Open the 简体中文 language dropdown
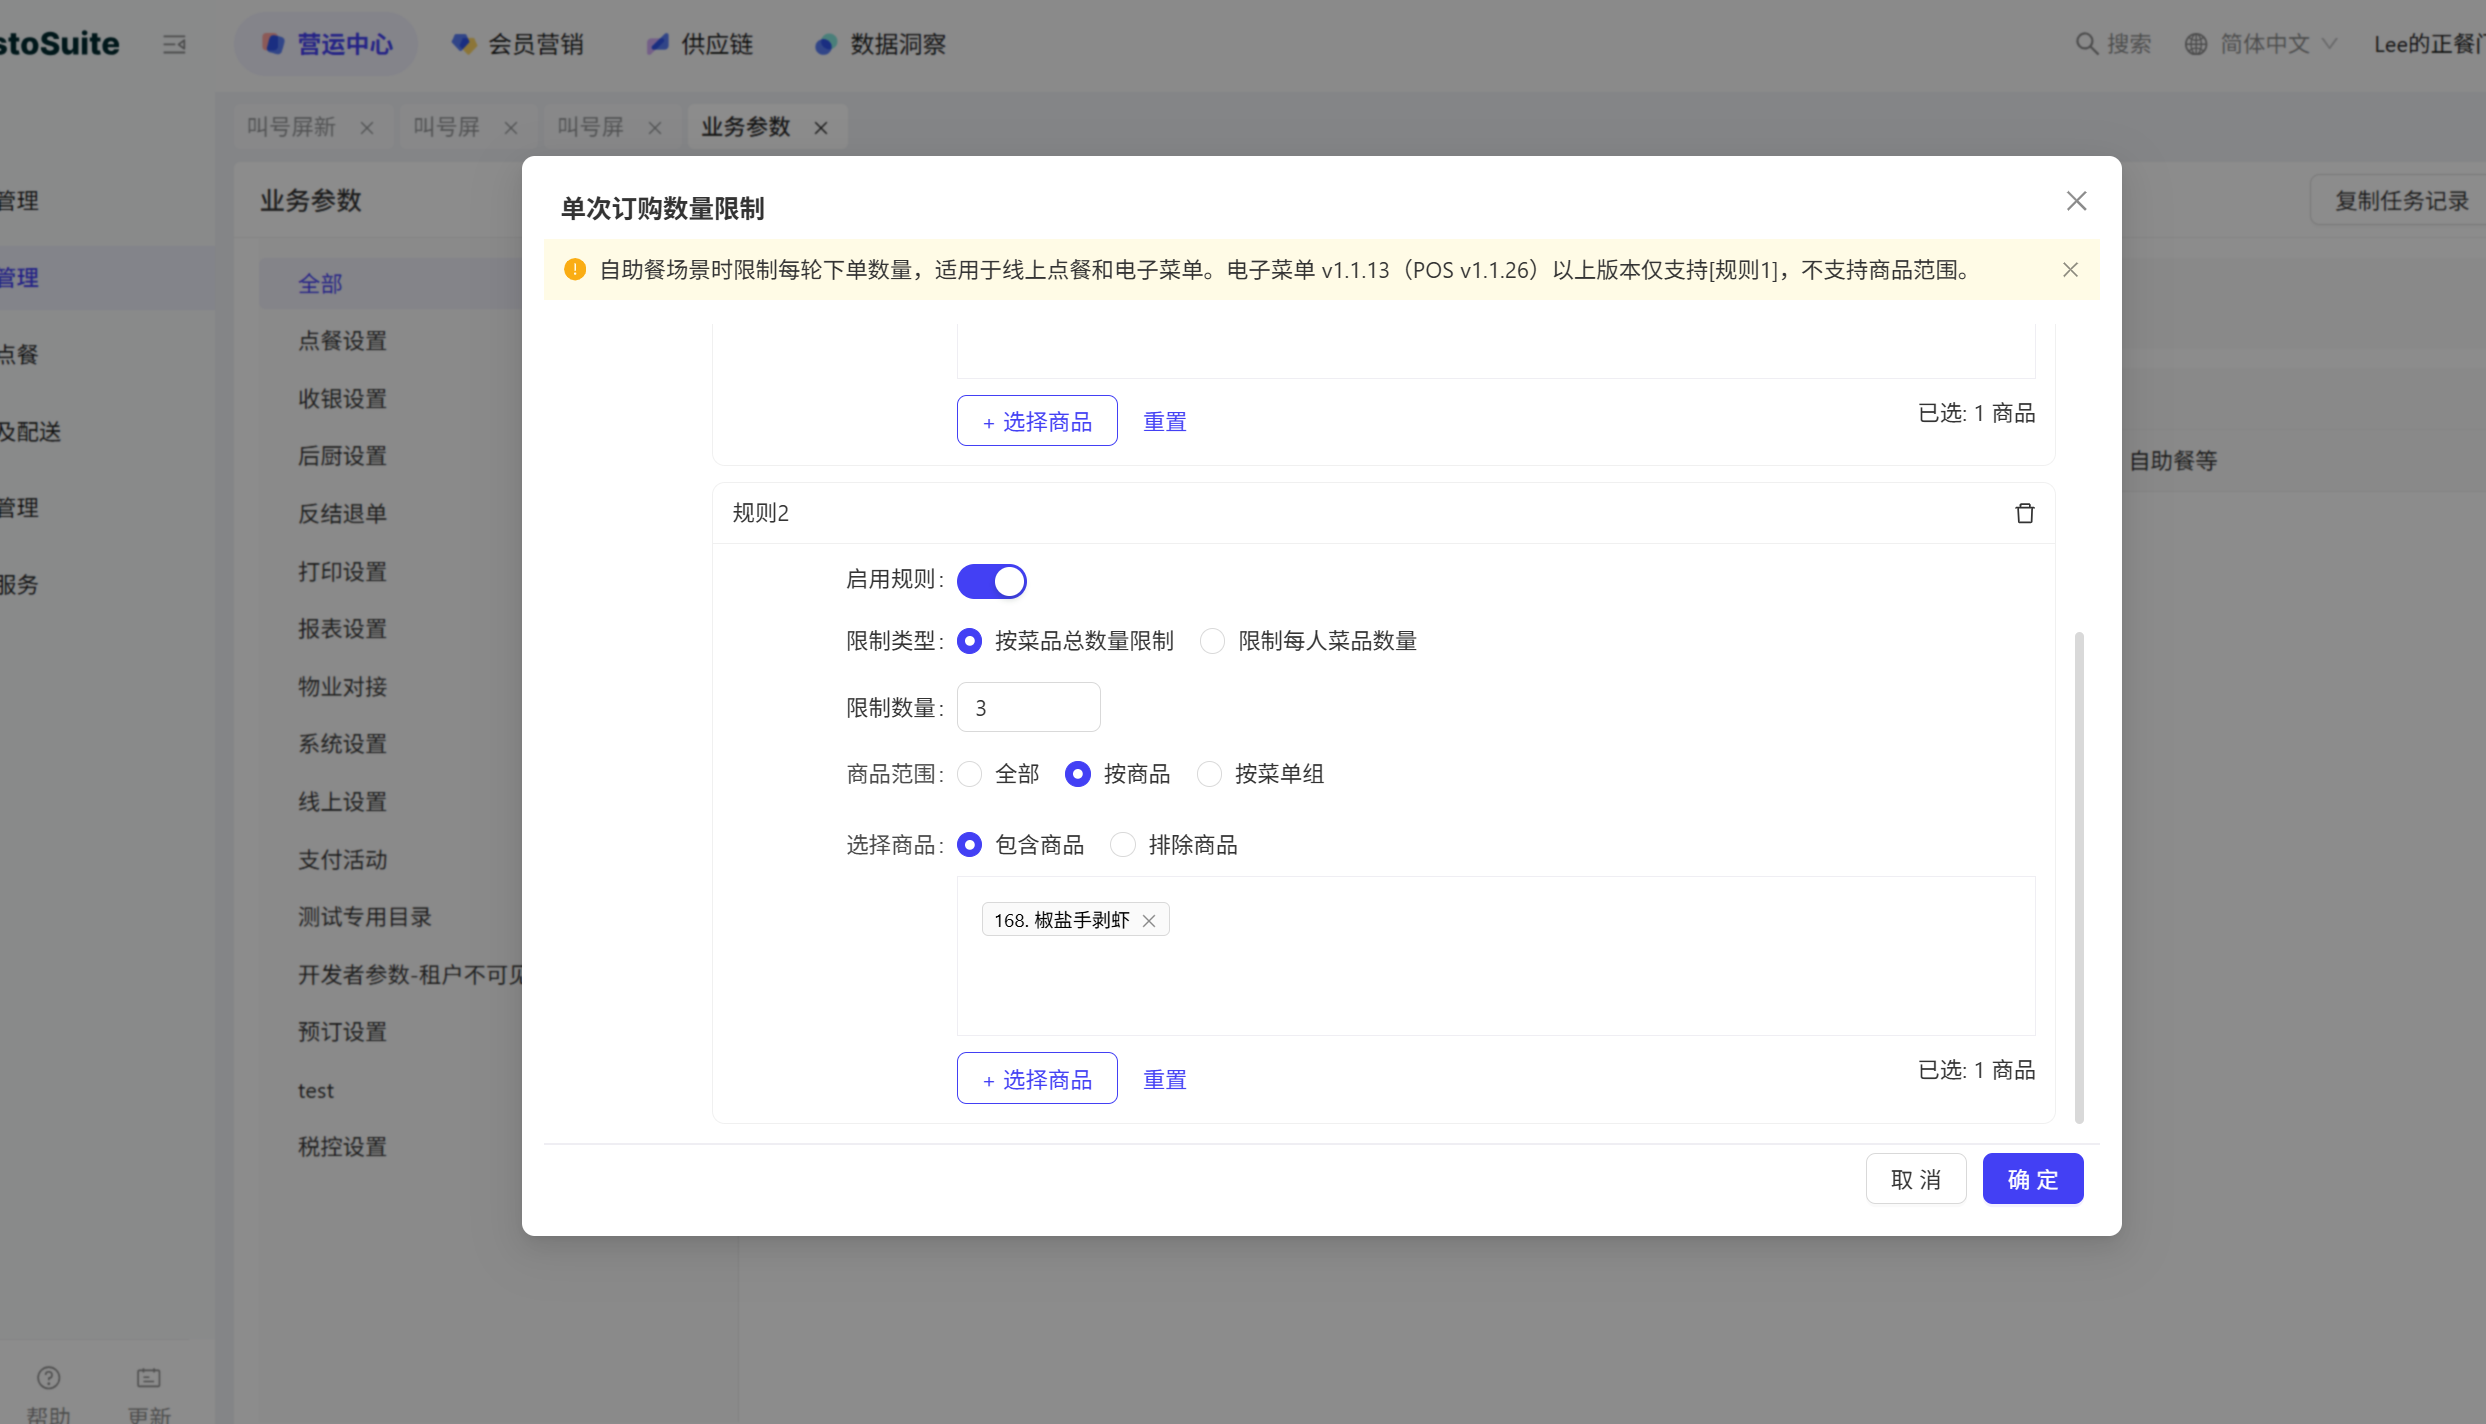 pyautogui.click(x=2265, y=44)
